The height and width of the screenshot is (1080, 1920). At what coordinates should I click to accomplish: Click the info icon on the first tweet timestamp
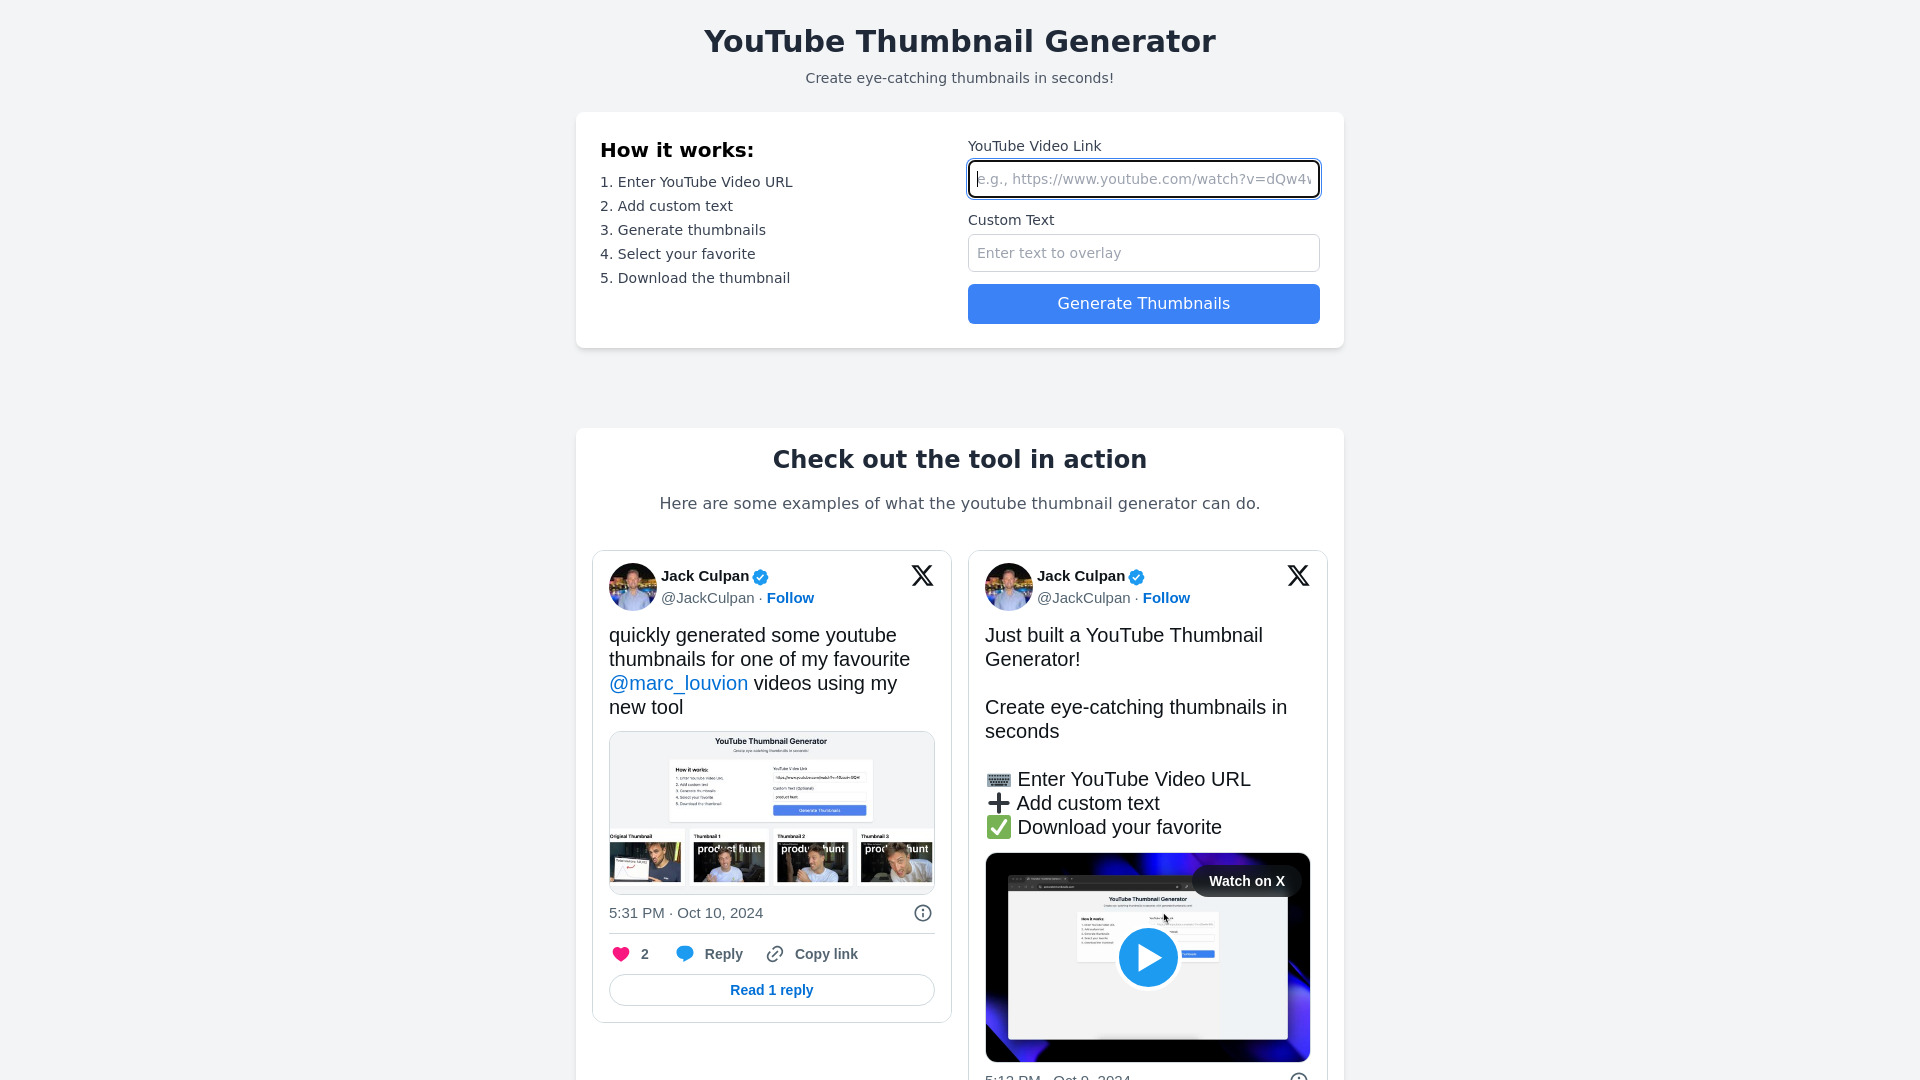(x=922, y=913)
